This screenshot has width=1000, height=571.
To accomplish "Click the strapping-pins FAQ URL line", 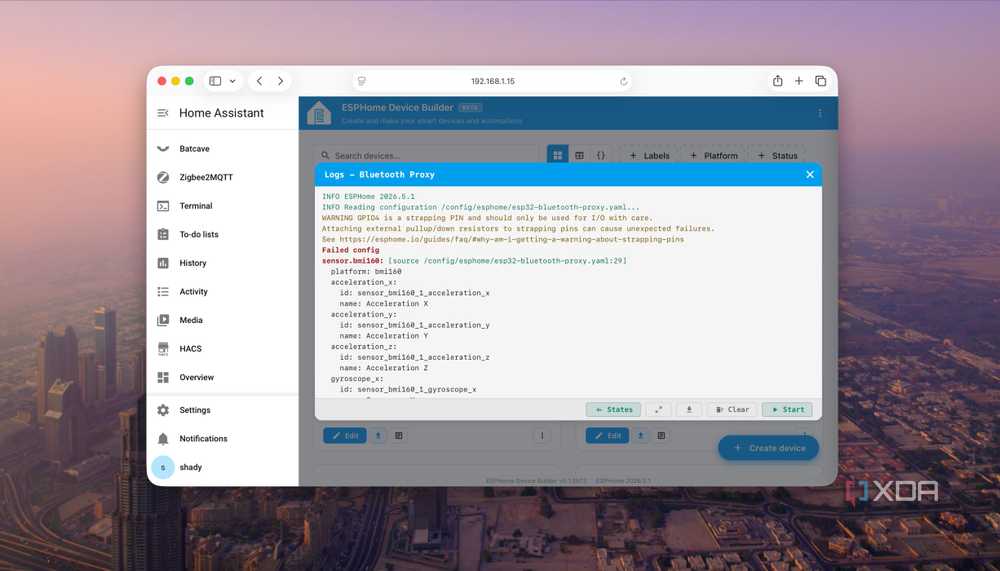I will click(503, 239).
